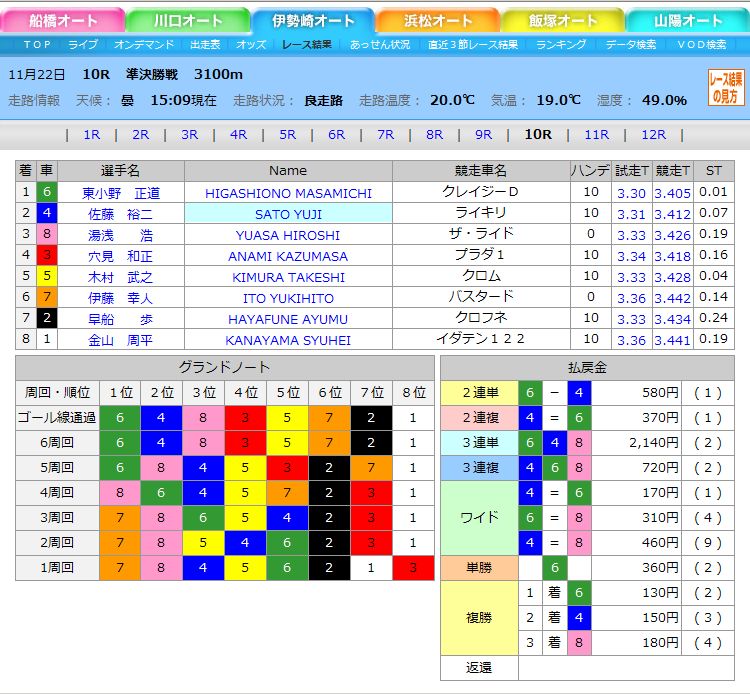Click the 払戻金 table header
Image resolution: width=750 pixels, height=694 pixels.
pyautogui.click(x=587, y=367)
